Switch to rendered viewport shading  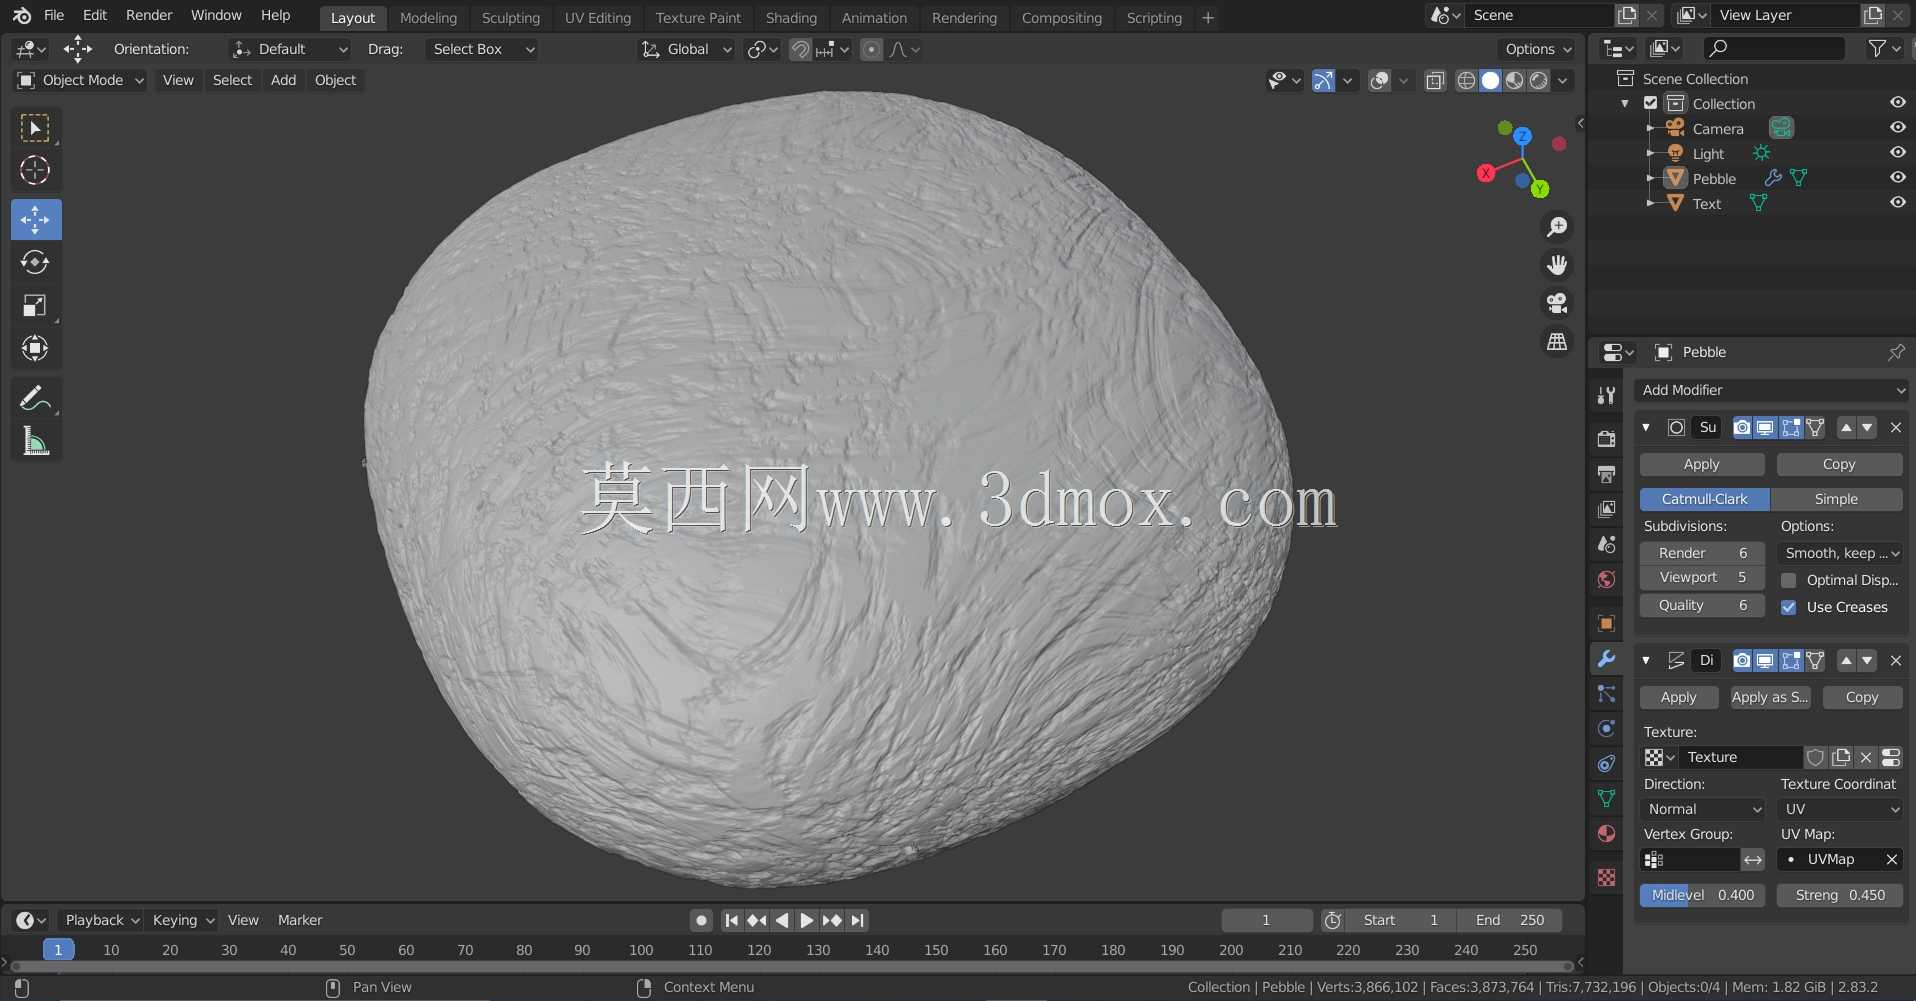point(1539,81)
